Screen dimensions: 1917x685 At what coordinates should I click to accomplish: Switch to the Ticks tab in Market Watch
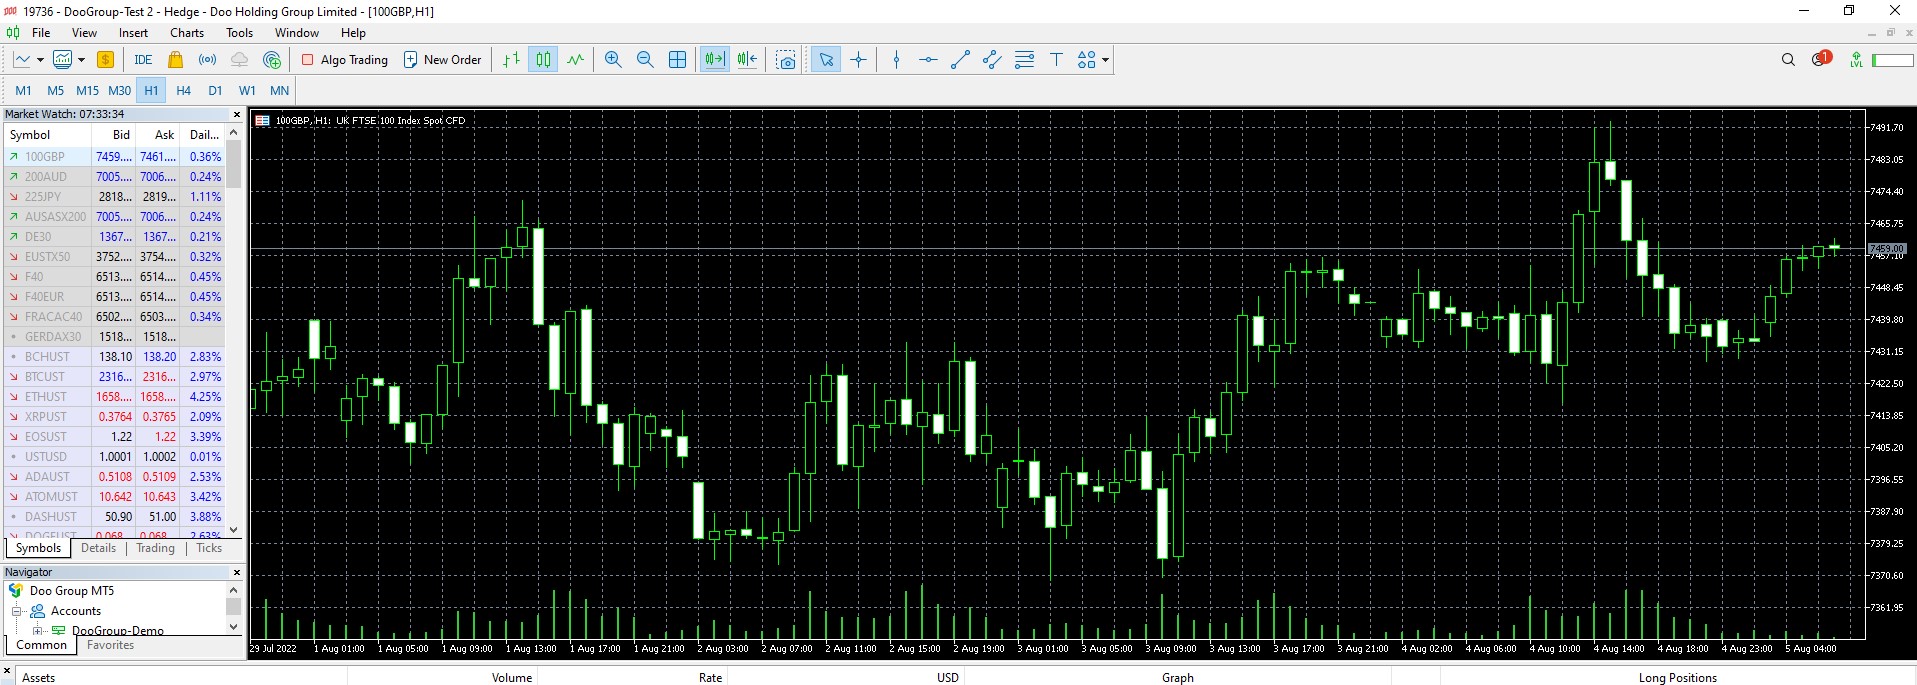[209, 548]
